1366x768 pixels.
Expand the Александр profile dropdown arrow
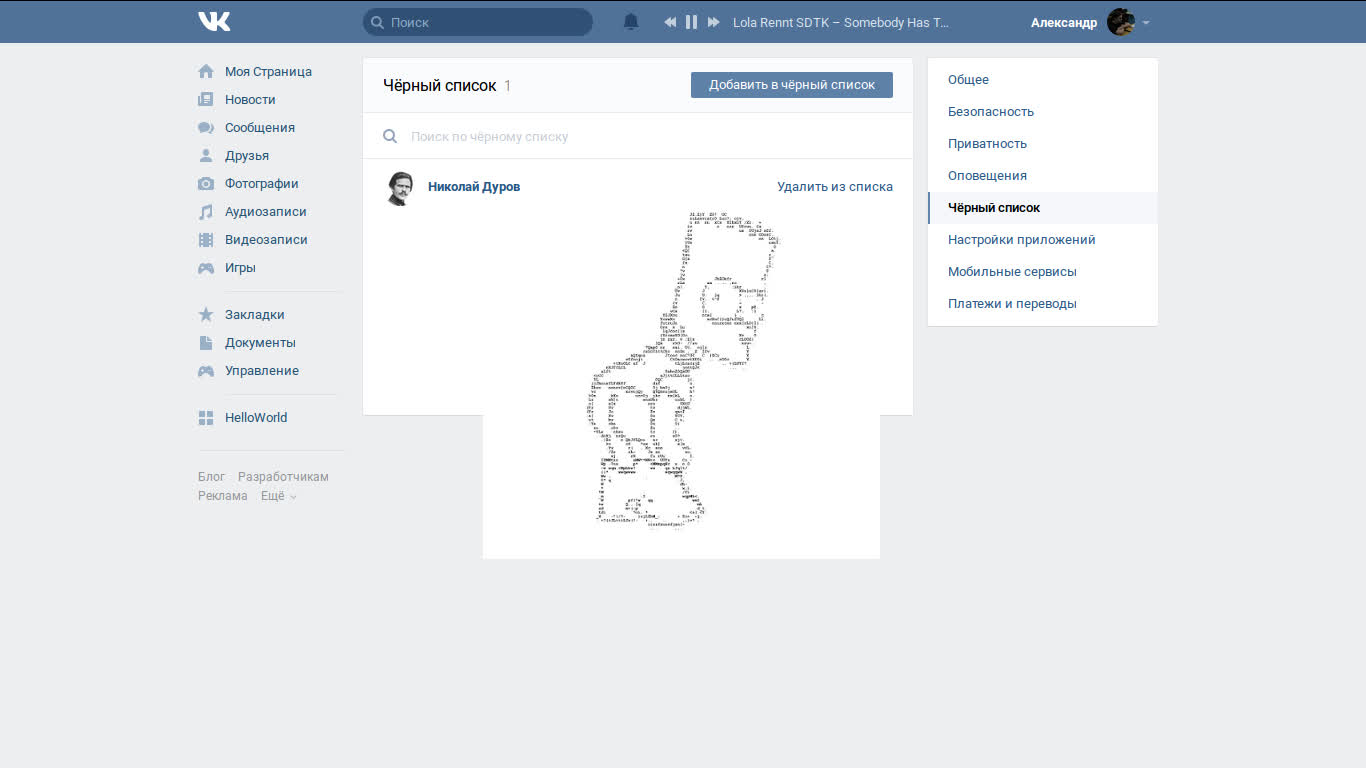[x=1146, y=23]
